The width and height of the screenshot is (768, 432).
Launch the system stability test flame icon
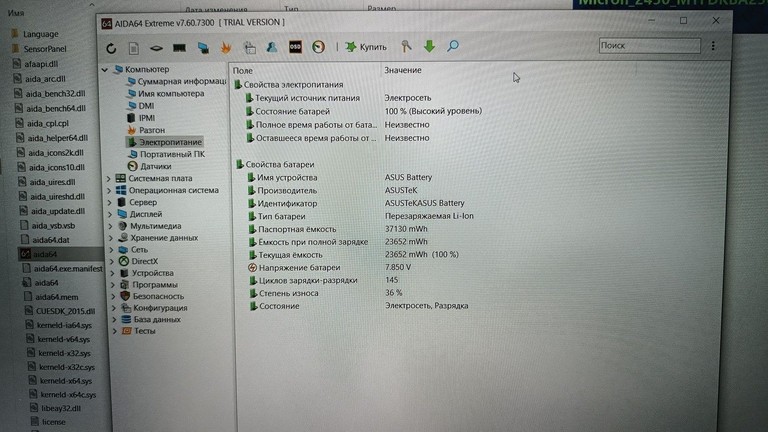click(226, 48)
